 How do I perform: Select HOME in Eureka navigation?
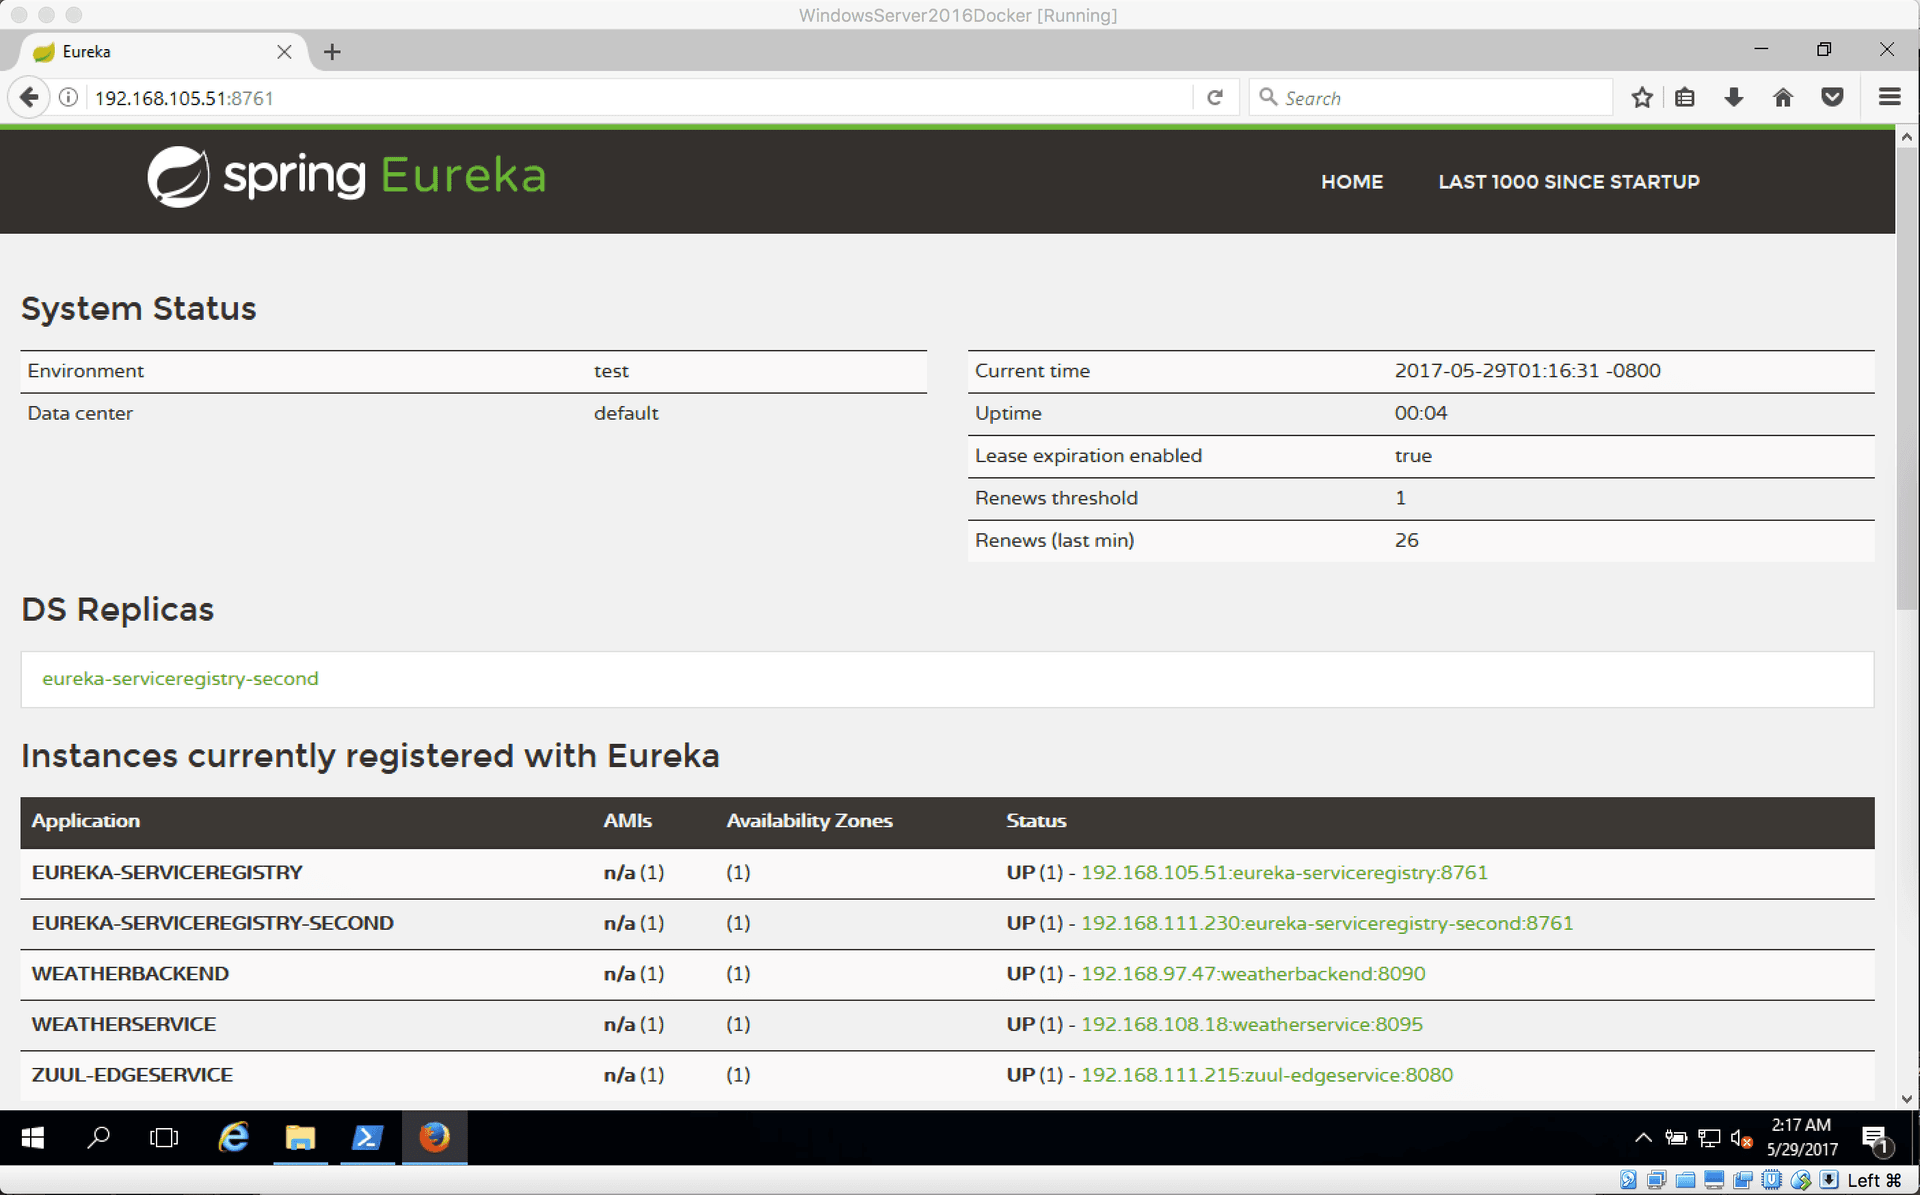coord(1352,182)
